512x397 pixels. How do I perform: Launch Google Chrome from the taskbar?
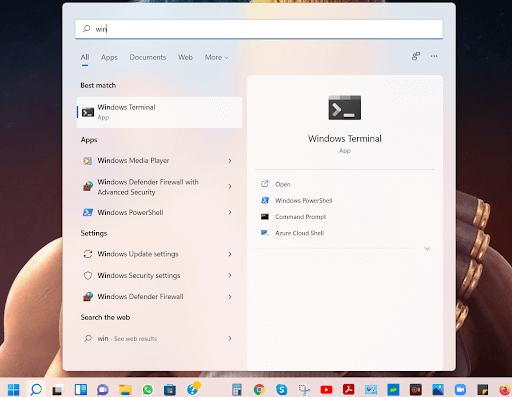point(259,389)
